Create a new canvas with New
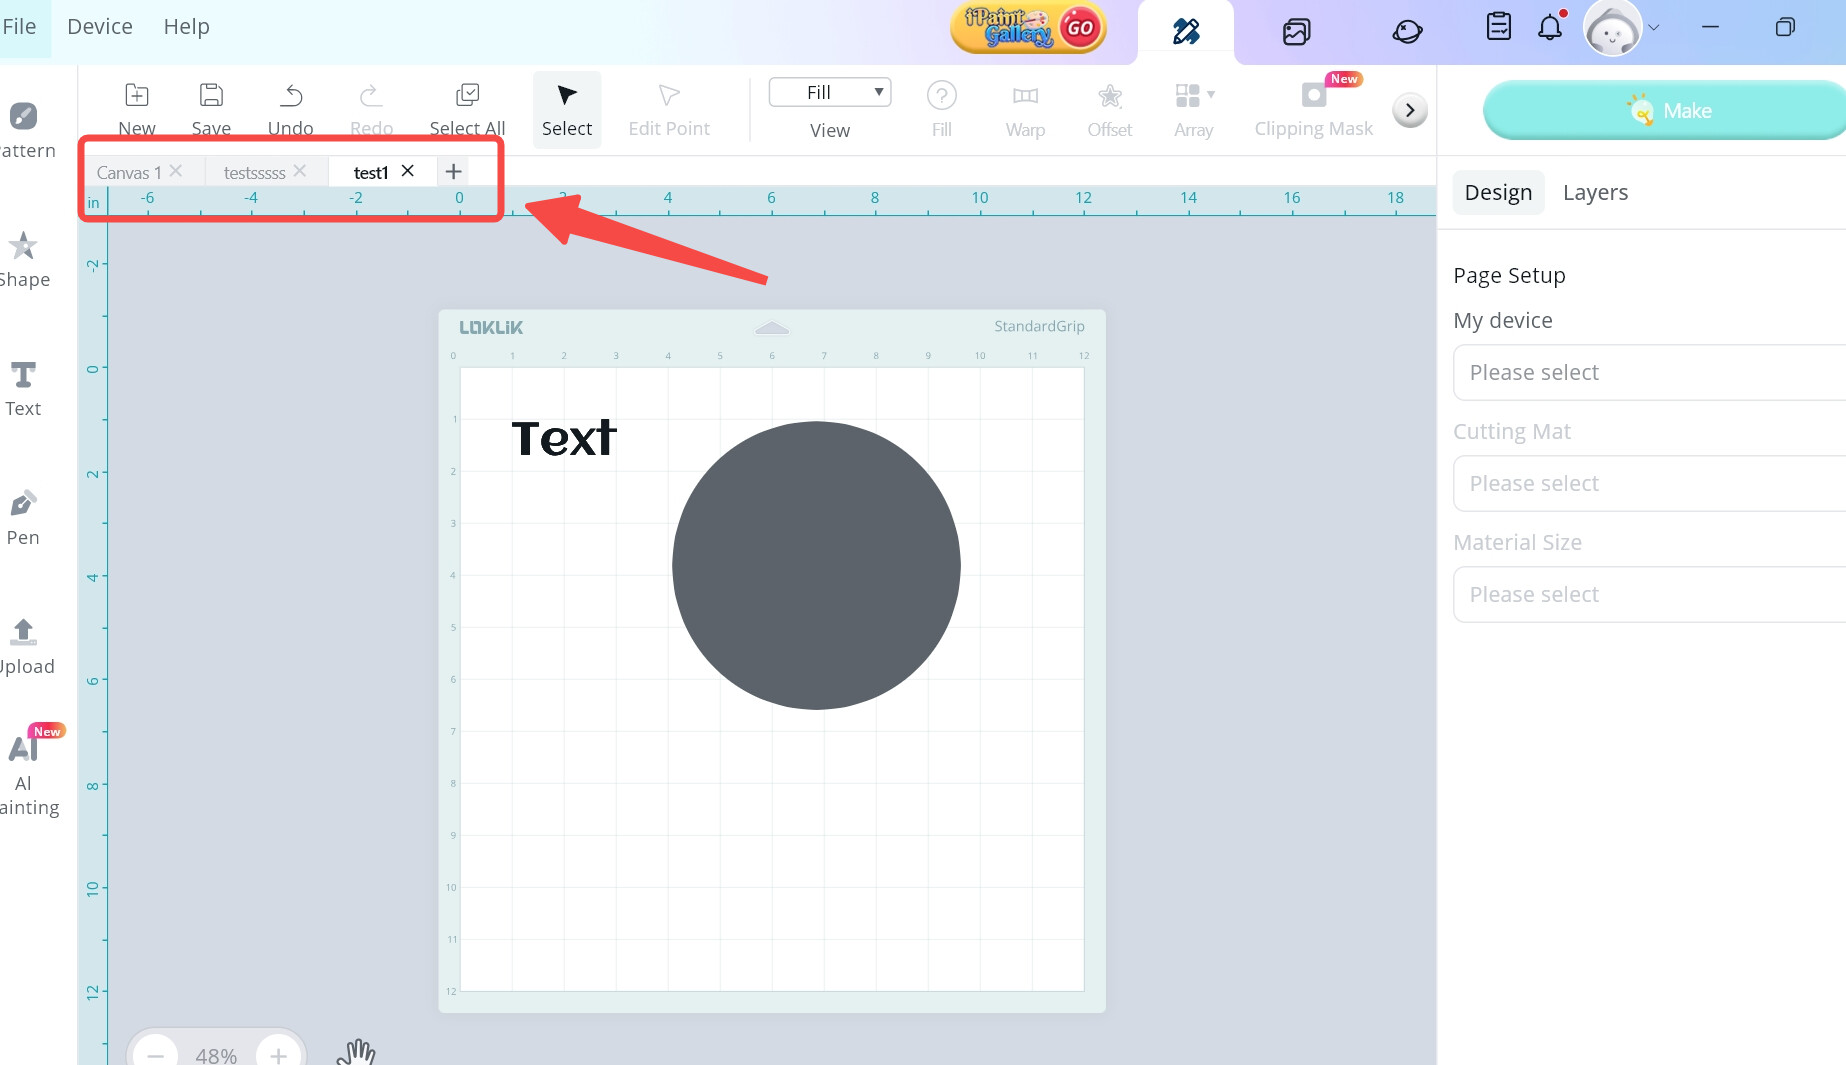Viewport: 1846px width, 1065px height. [137, 108]
